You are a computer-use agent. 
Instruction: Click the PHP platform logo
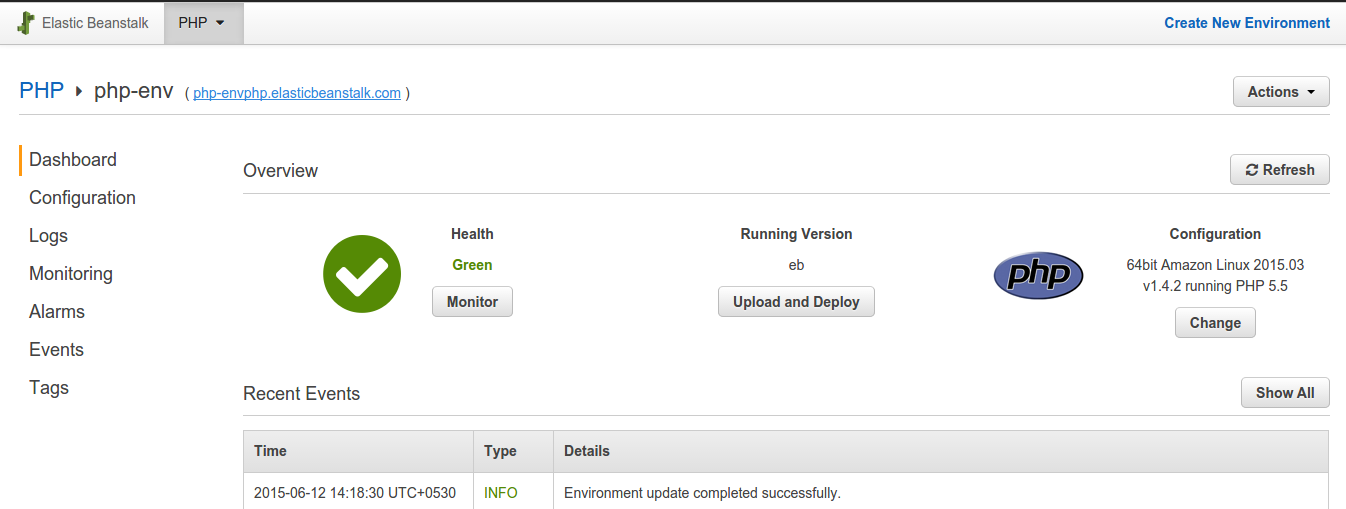[1038, 275]
